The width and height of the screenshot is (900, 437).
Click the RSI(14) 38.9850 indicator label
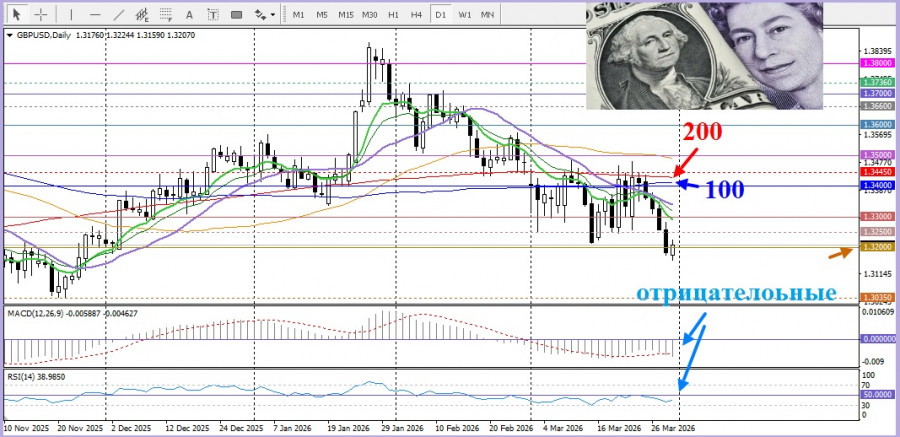35,377
